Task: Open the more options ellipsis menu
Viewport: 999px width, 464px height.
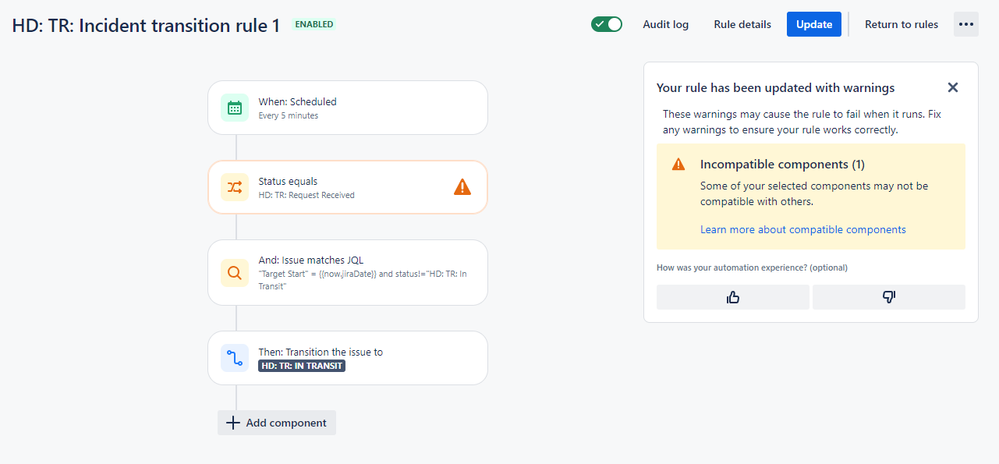Action: (966, 24)
